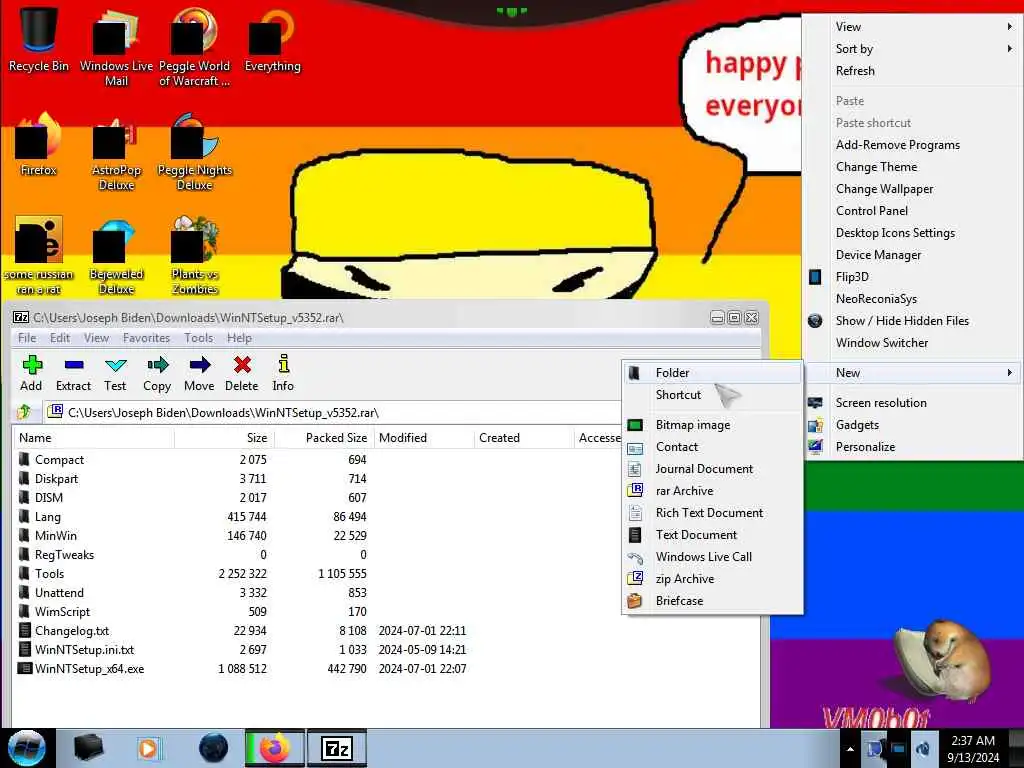Select Peggle World of Warcraft icon
Image resolution: width=1024 pixels, height=768 pixels.
(194, 46)
